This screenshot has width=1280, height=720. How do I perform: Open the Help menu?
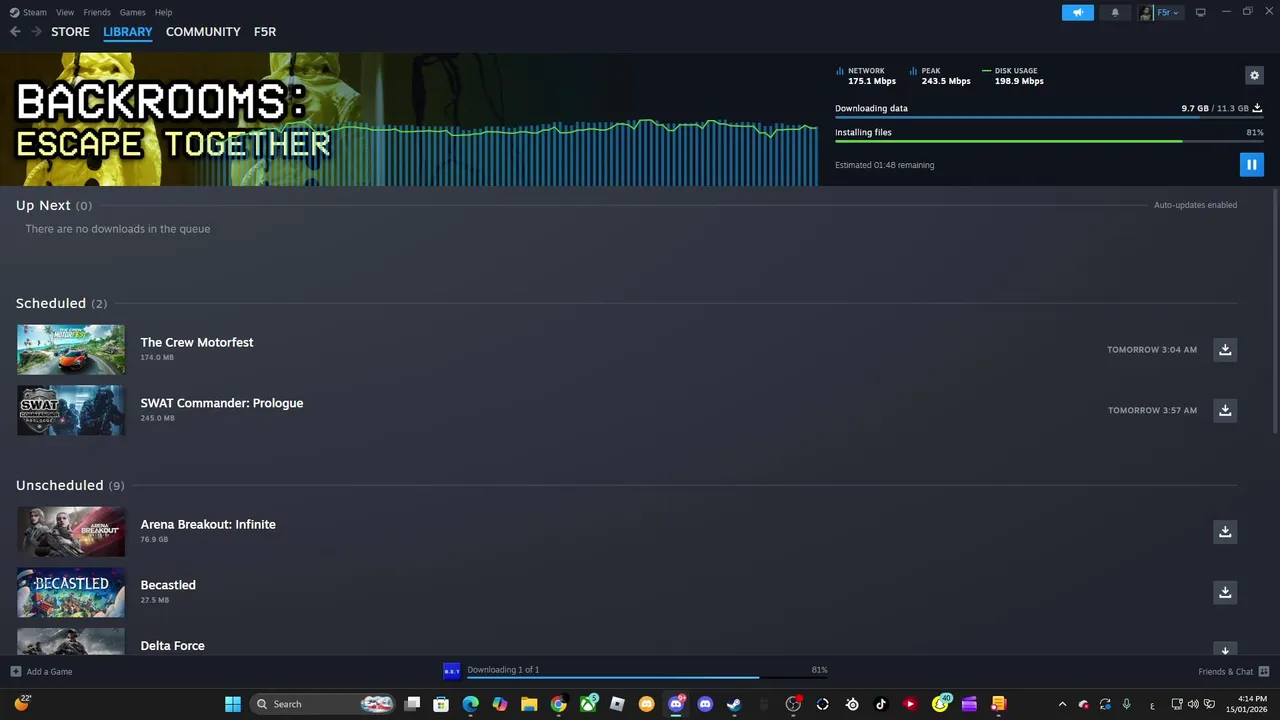coord(163,12)
